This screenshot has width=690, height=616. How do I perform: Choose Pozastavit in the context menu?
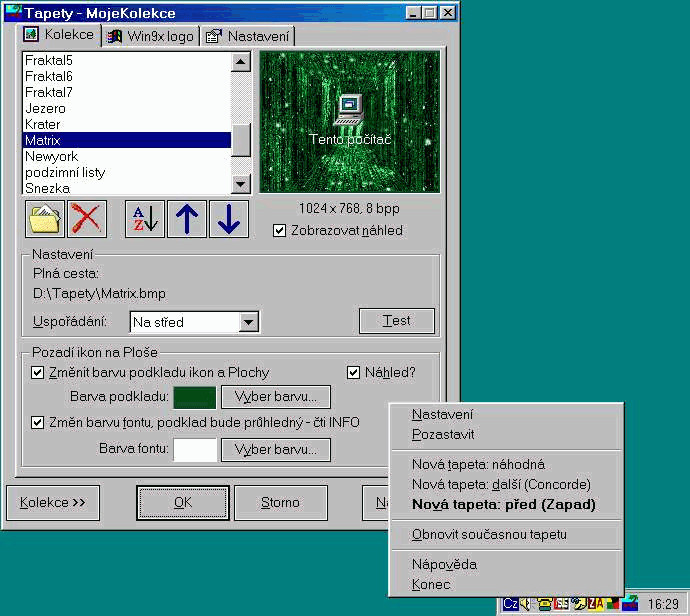(506, 435)
